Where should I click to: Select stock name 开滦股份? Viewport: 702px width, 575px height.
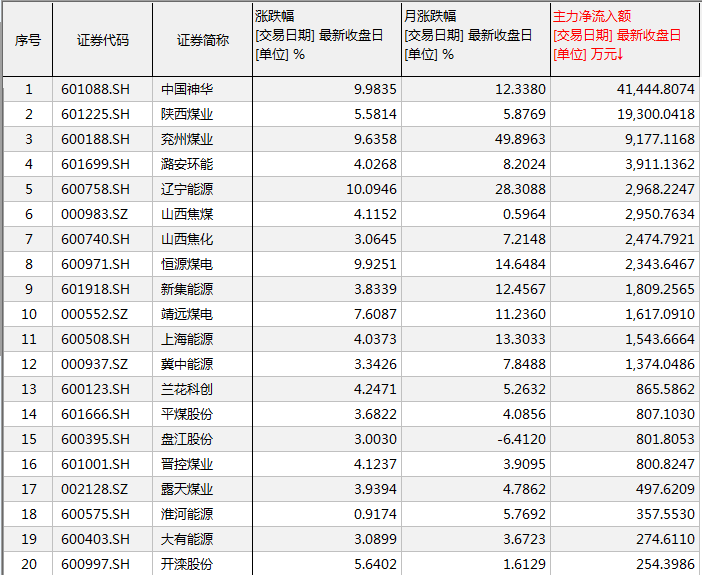tap(187, 564)
